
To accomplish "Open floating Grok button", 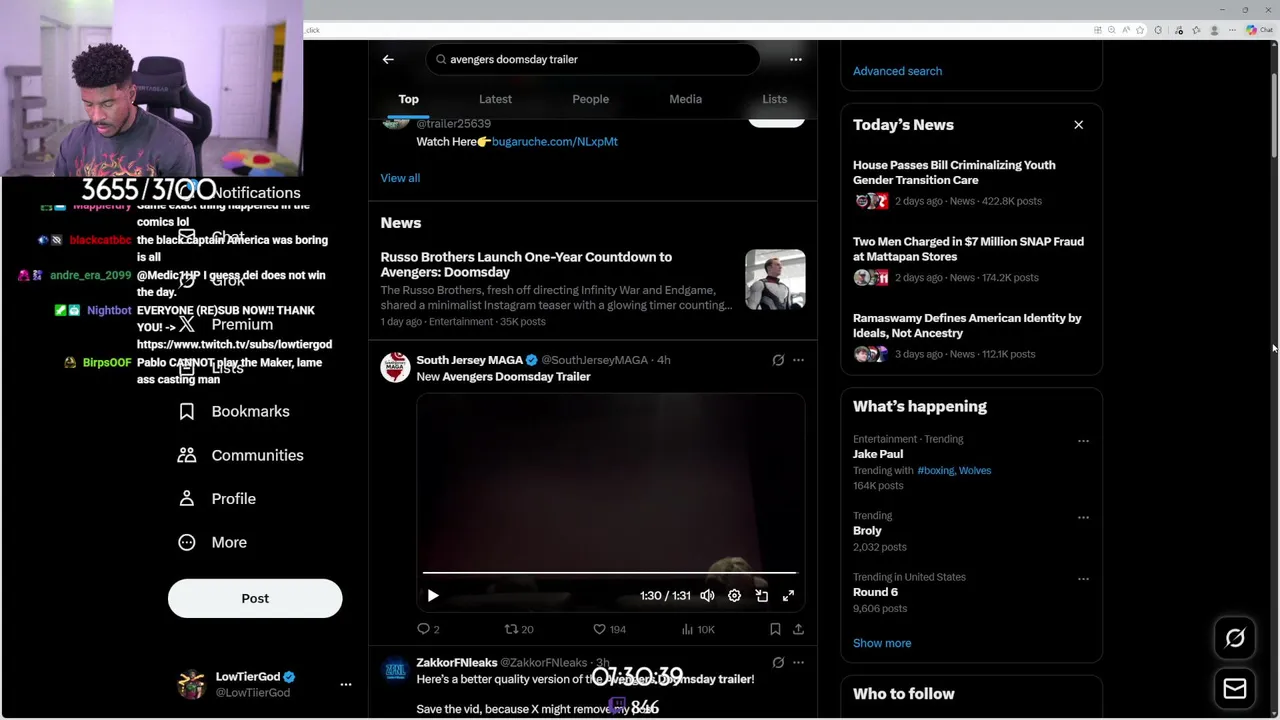I will click(x=1235, y=638).
